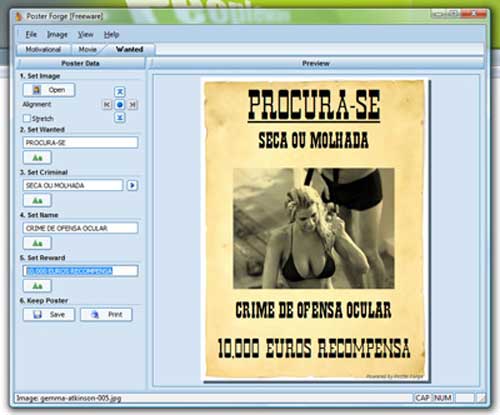
Task: Close the Poster Forge window
Action: coord(474,14)
